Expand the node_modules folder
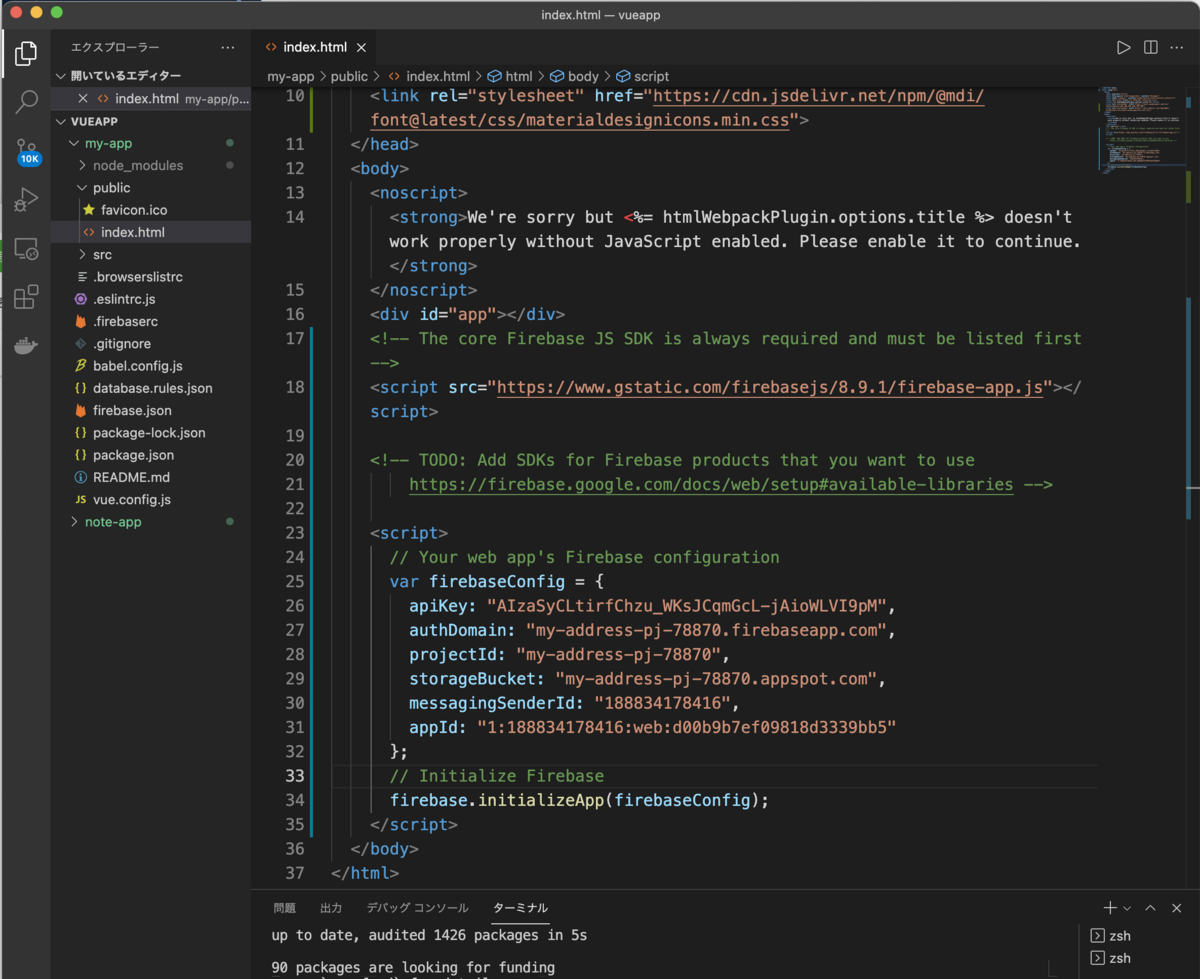Image resolution: width=1200 pixels, height=979 pixels. 137,165
